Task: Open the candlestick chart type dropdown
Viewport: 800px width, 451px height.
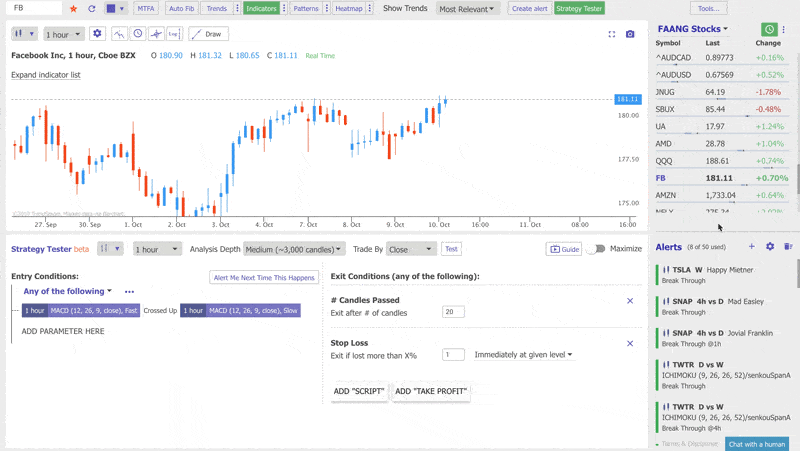Action: coord(24,34)
